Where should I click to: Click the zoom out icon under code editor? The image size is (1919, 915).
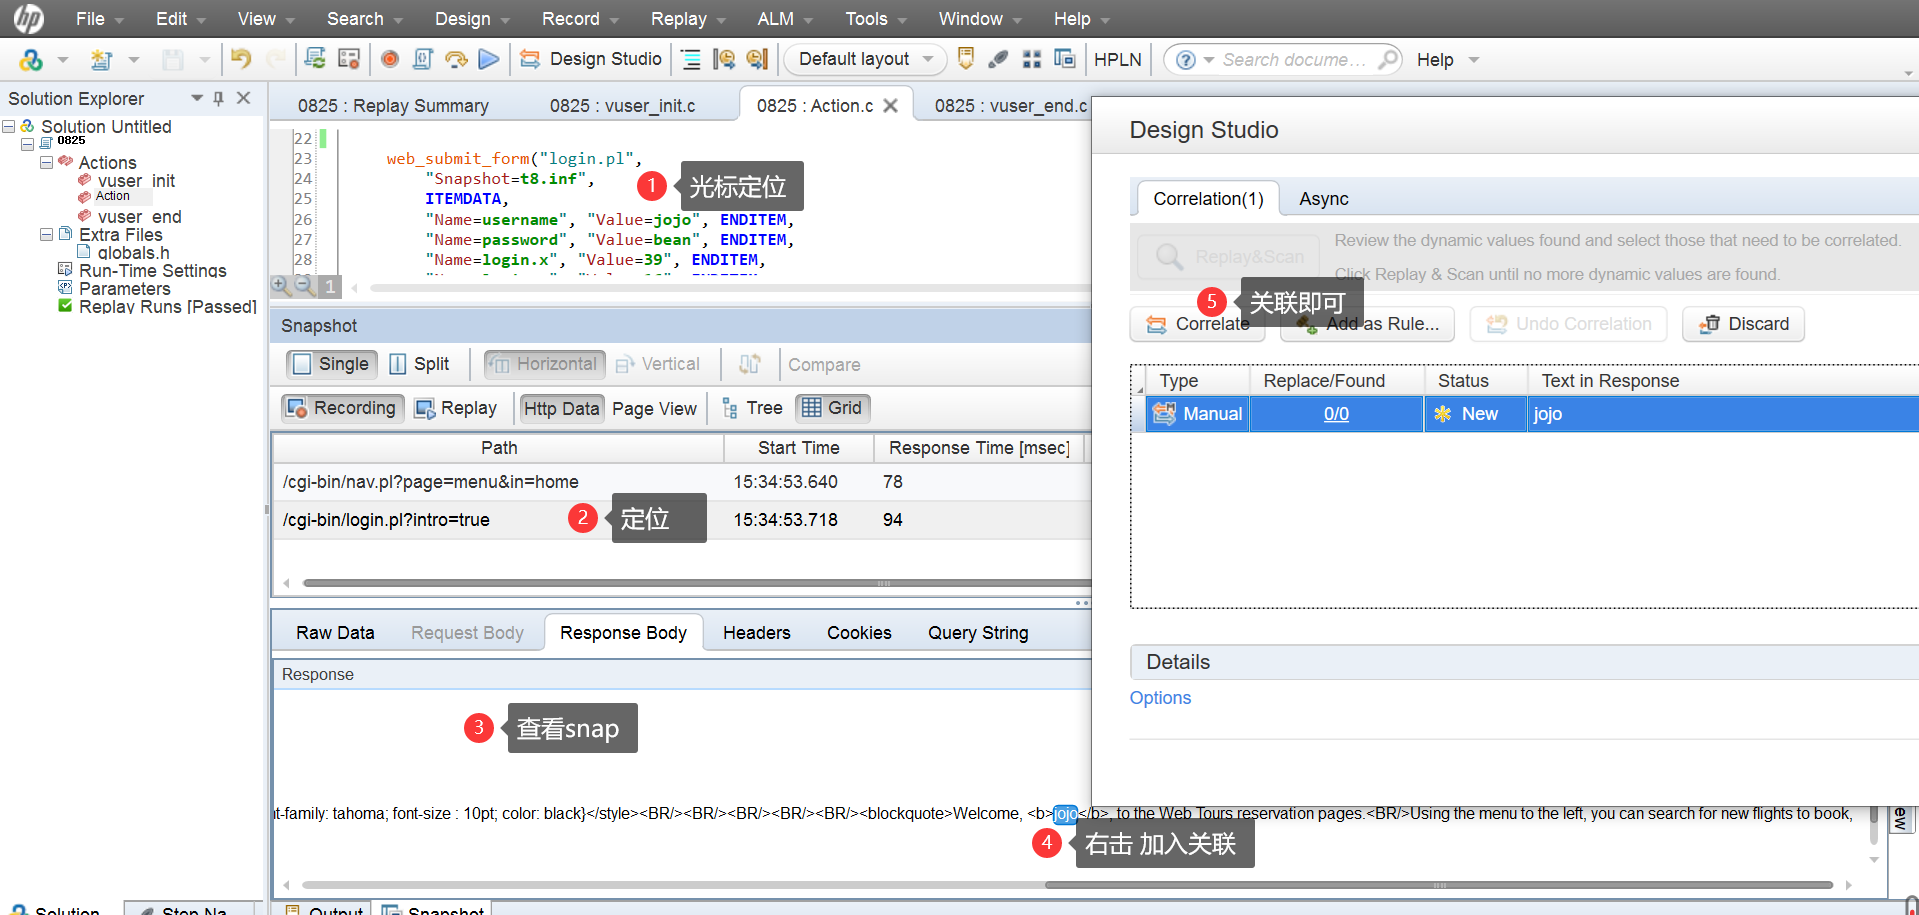click(x=305, y=286)
